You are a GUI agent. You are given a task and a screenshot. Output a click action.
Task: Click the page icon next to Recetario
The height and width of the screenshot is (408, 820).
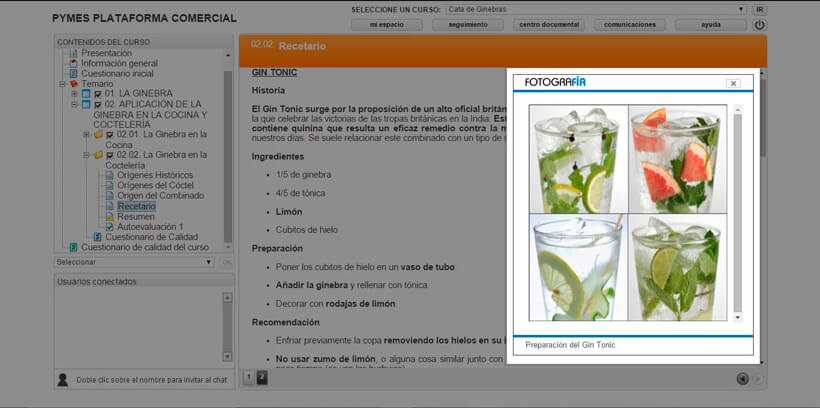click(109, 206)
